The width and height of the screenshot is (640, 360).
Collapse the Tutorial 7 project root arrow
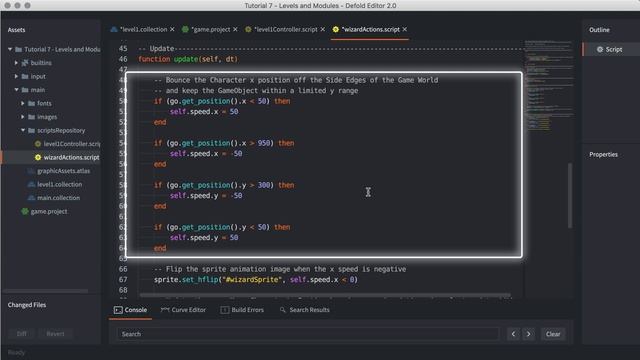[x=10, y=49]
